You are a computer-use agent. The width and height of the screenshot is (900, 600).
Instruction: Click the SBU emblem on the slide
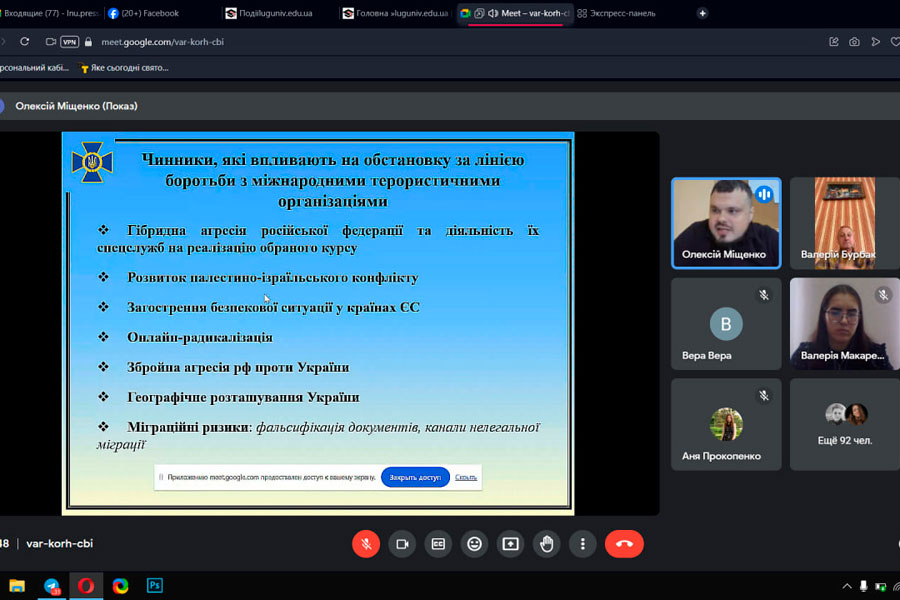coord(92,162)
